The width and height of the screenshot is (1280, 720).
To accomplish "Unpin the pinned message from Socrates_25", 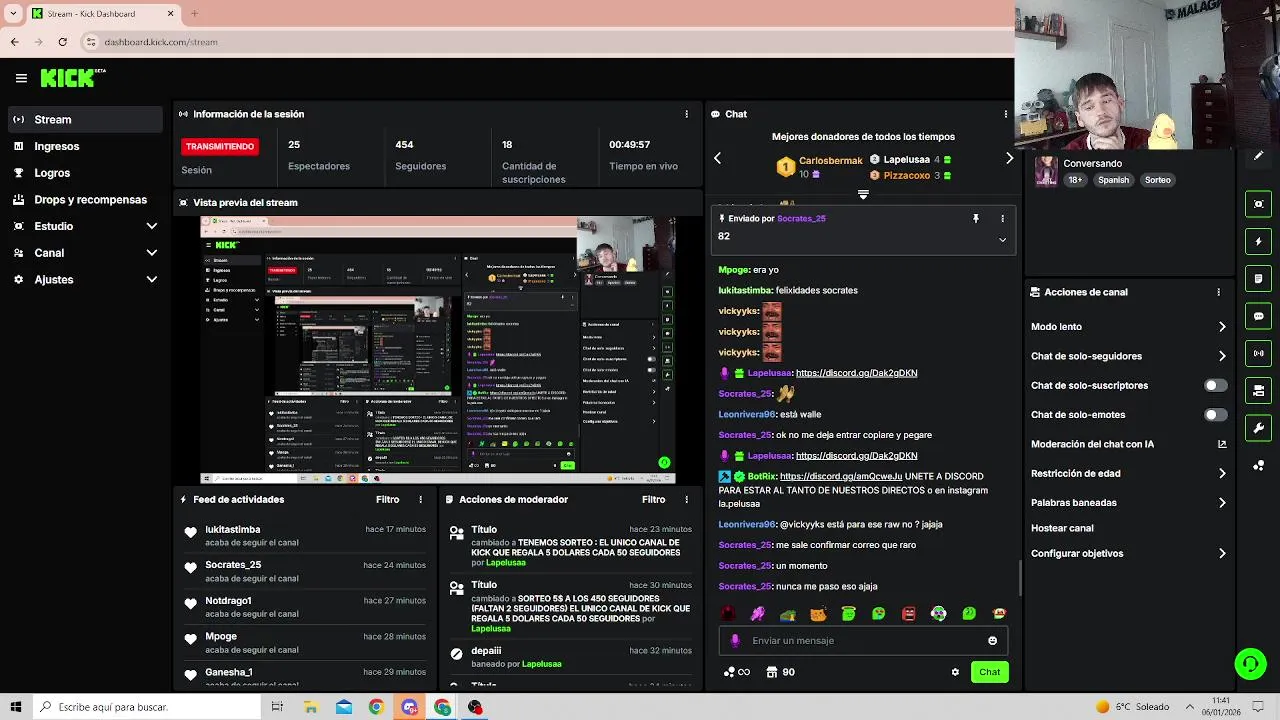I will pos(976,218).
